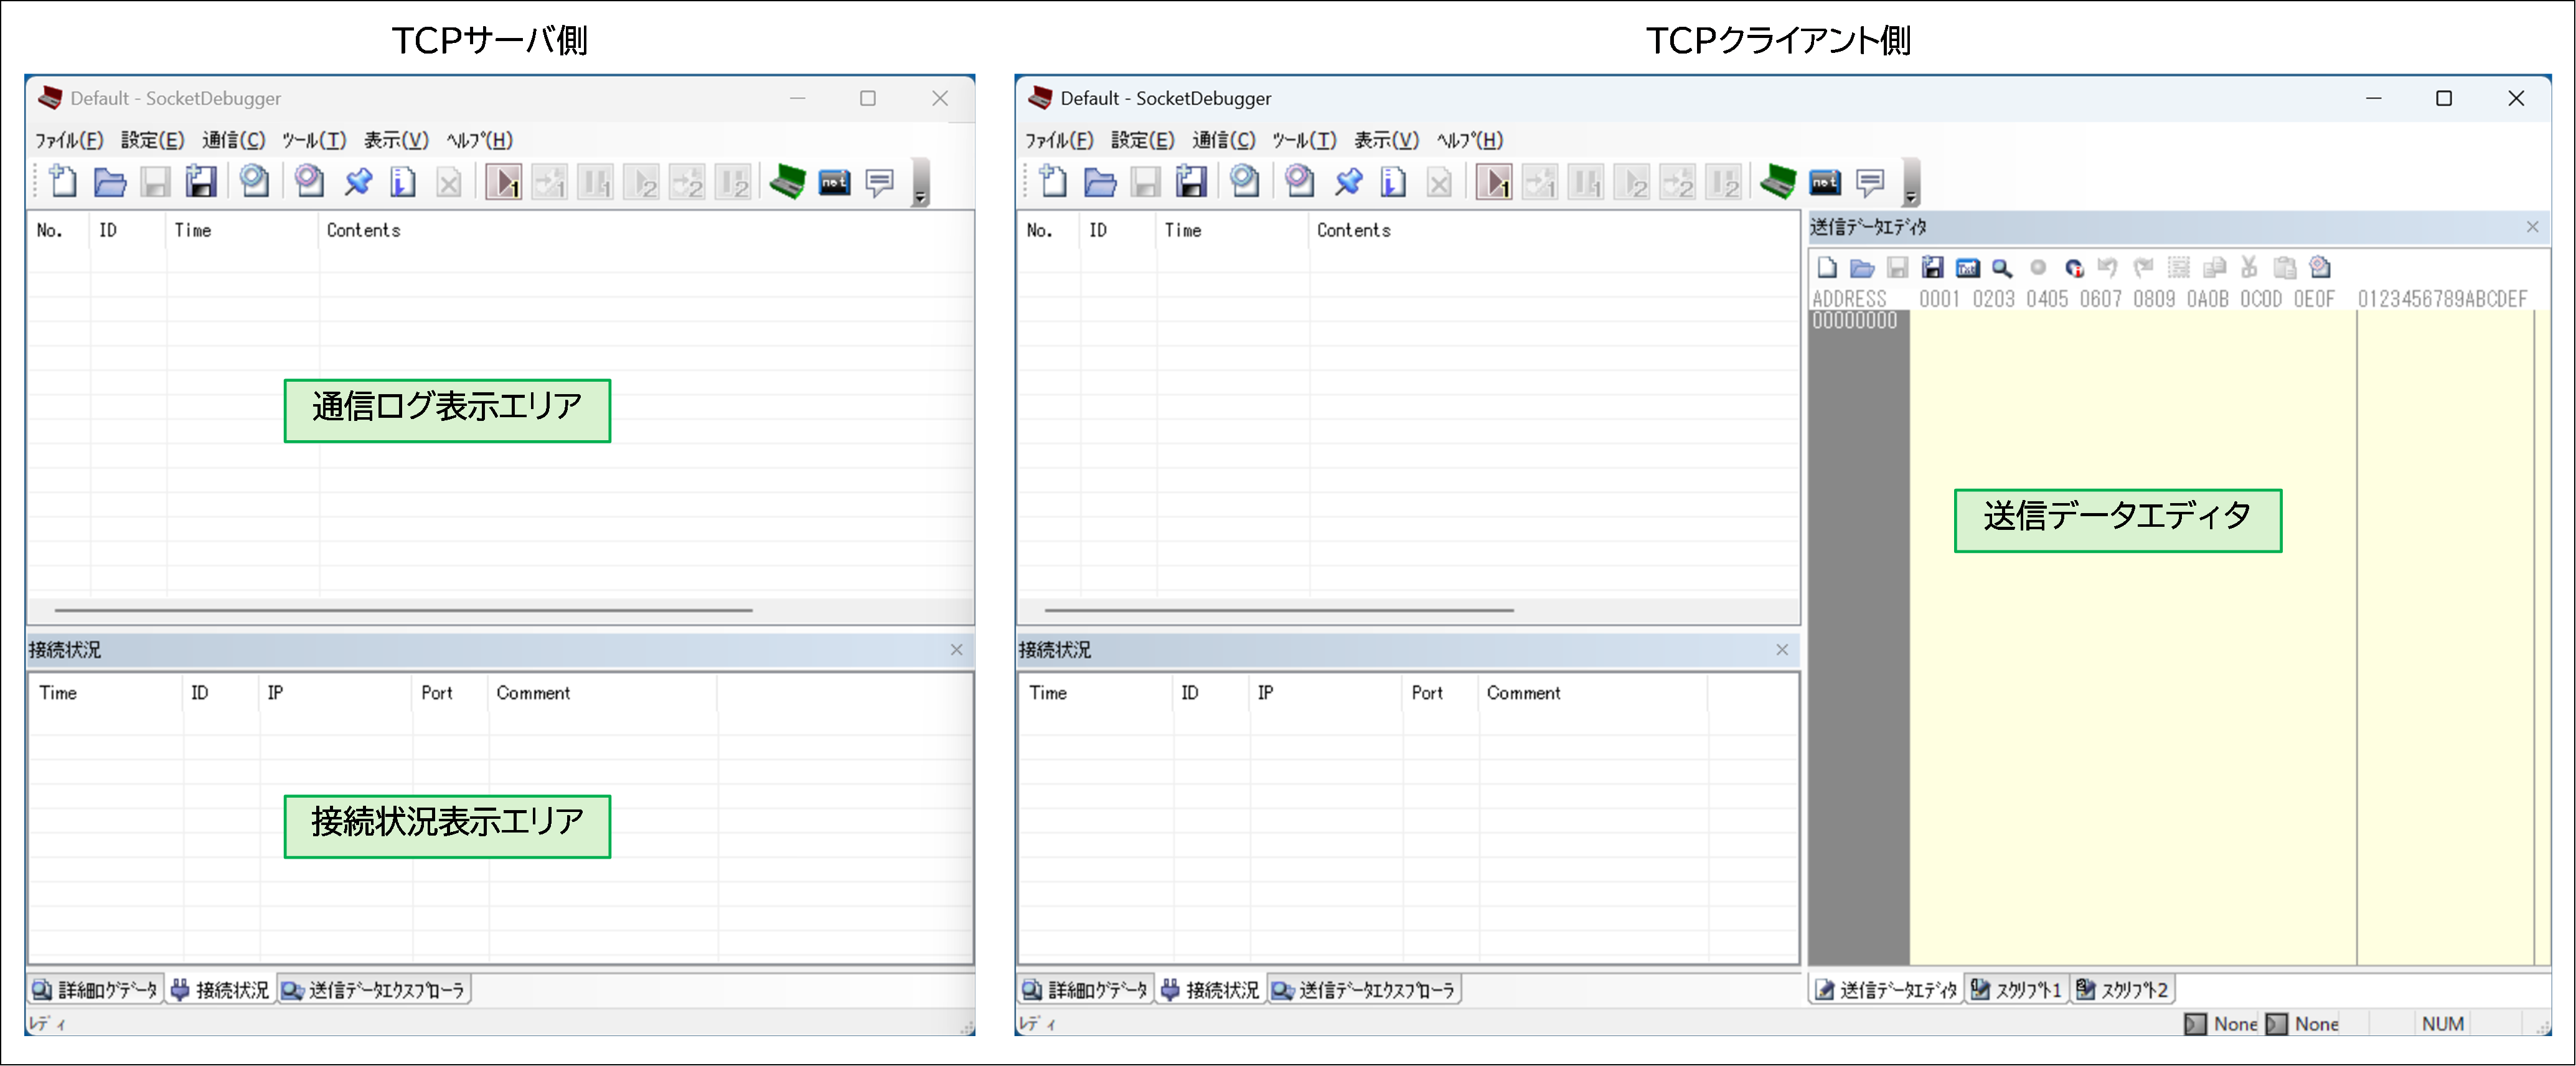Click the 'net' icon in the left window toolbar
The width and height of the screenshot is (2576, 1066).
pyautogui.click(x=834, y=182)
